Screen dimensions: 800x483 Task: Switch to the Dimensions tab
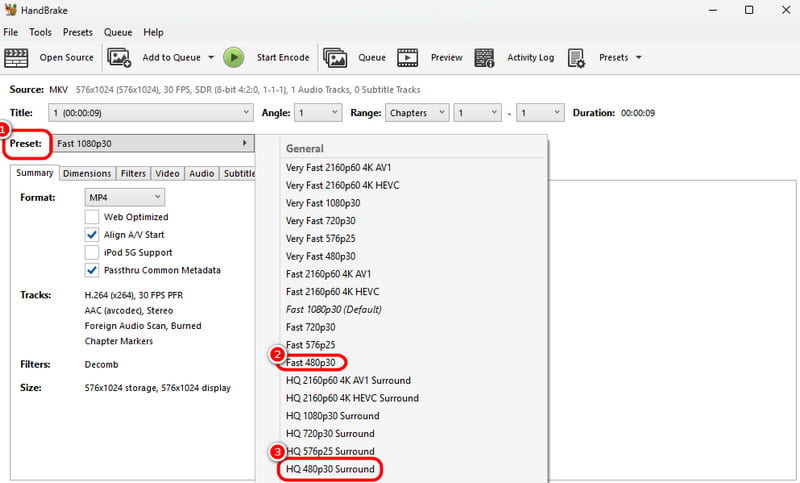pyautogui.click(x=87, y=173)
